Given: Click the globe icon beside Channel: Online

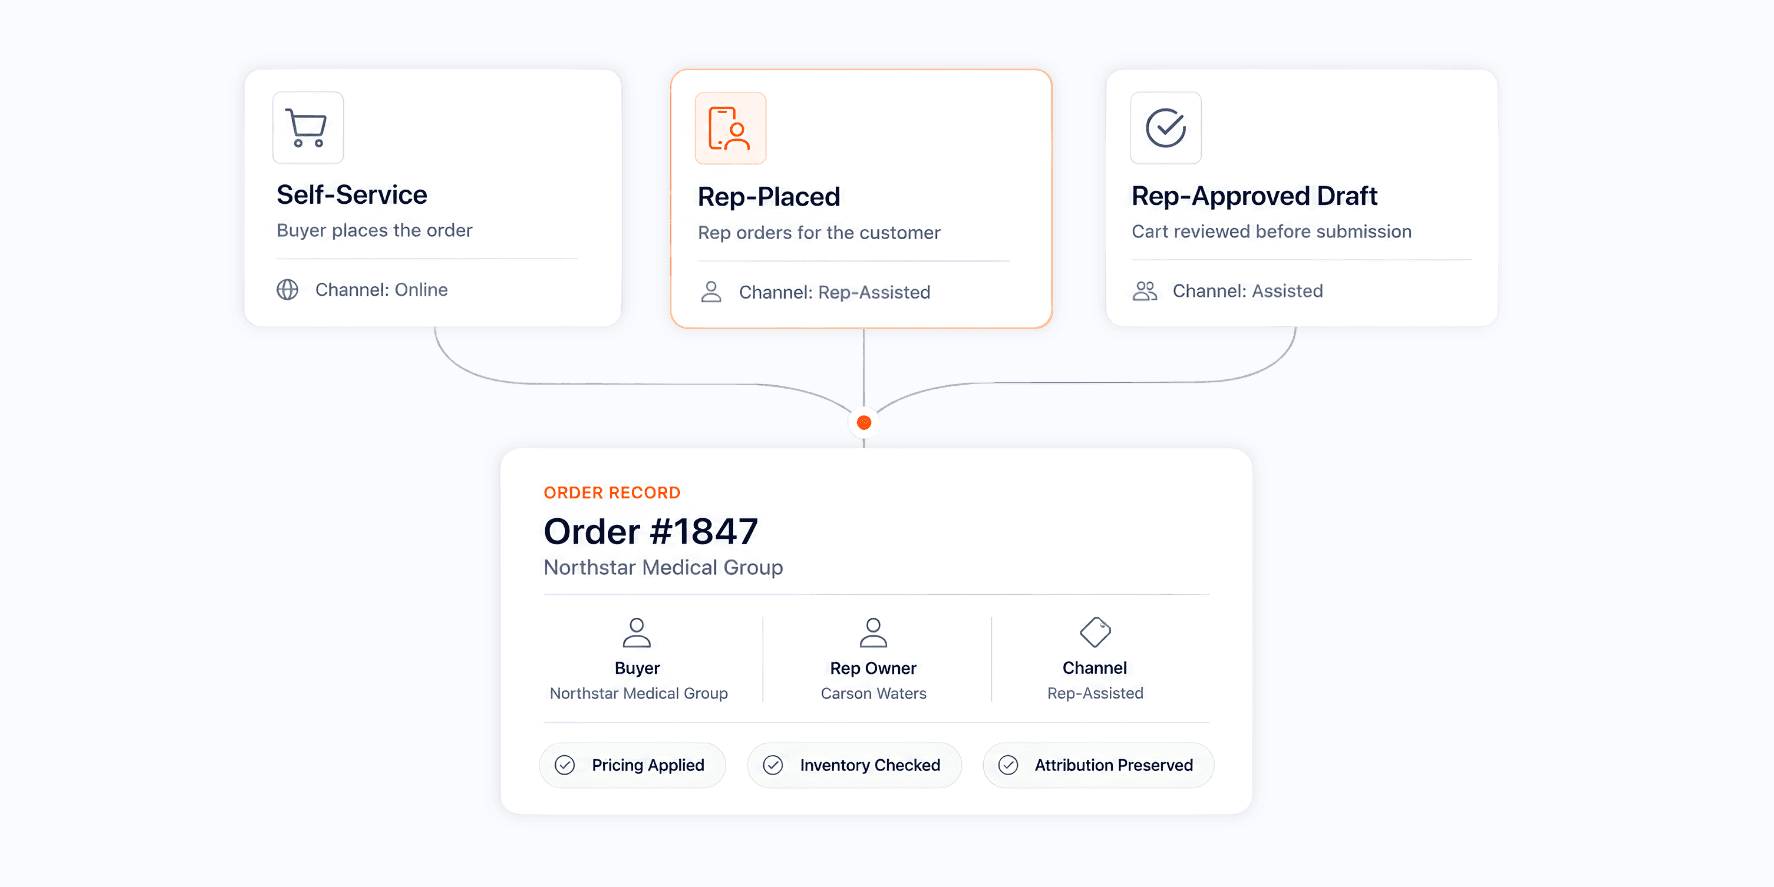Looking at the screenshot, I should [288, 290].
